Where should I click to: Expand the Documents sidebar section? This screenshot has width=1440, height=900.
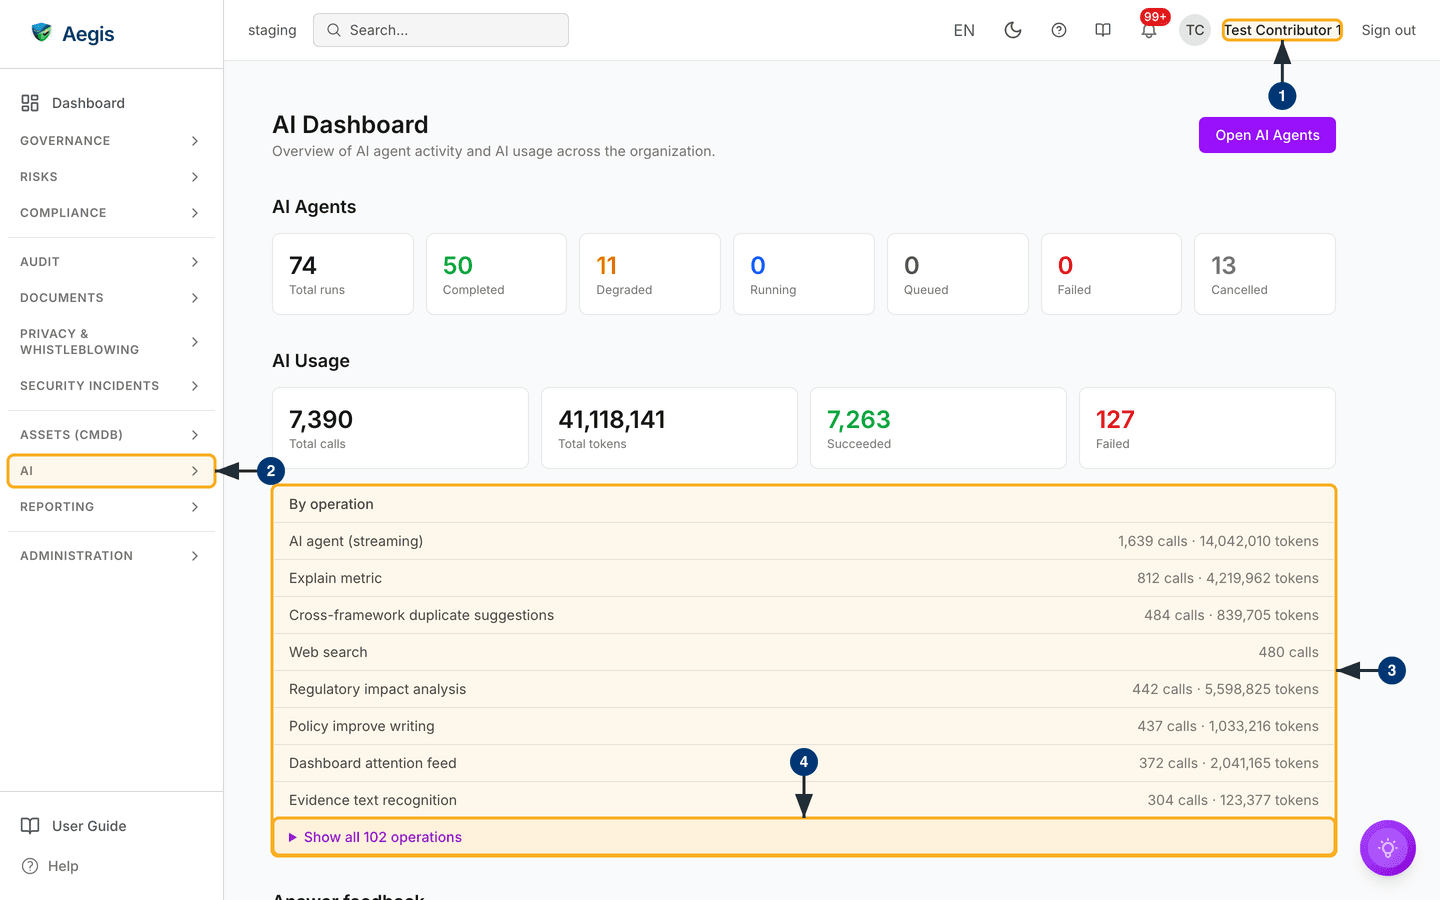[x=111, y=298]
